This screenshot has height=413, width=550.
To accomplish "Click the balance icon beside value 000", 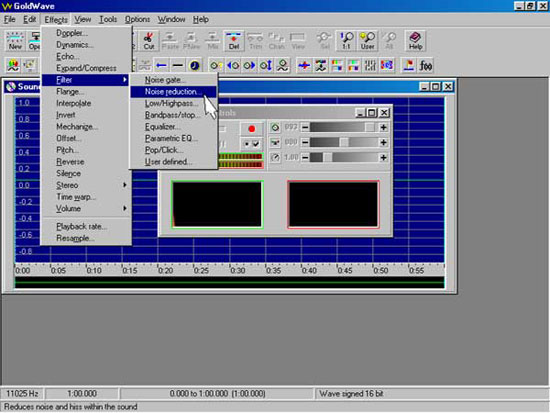I will point(275,142).
